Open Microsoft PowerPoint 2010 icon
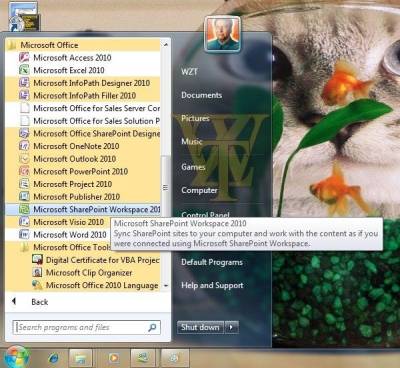The image size is (400, 368). (24, 172)
